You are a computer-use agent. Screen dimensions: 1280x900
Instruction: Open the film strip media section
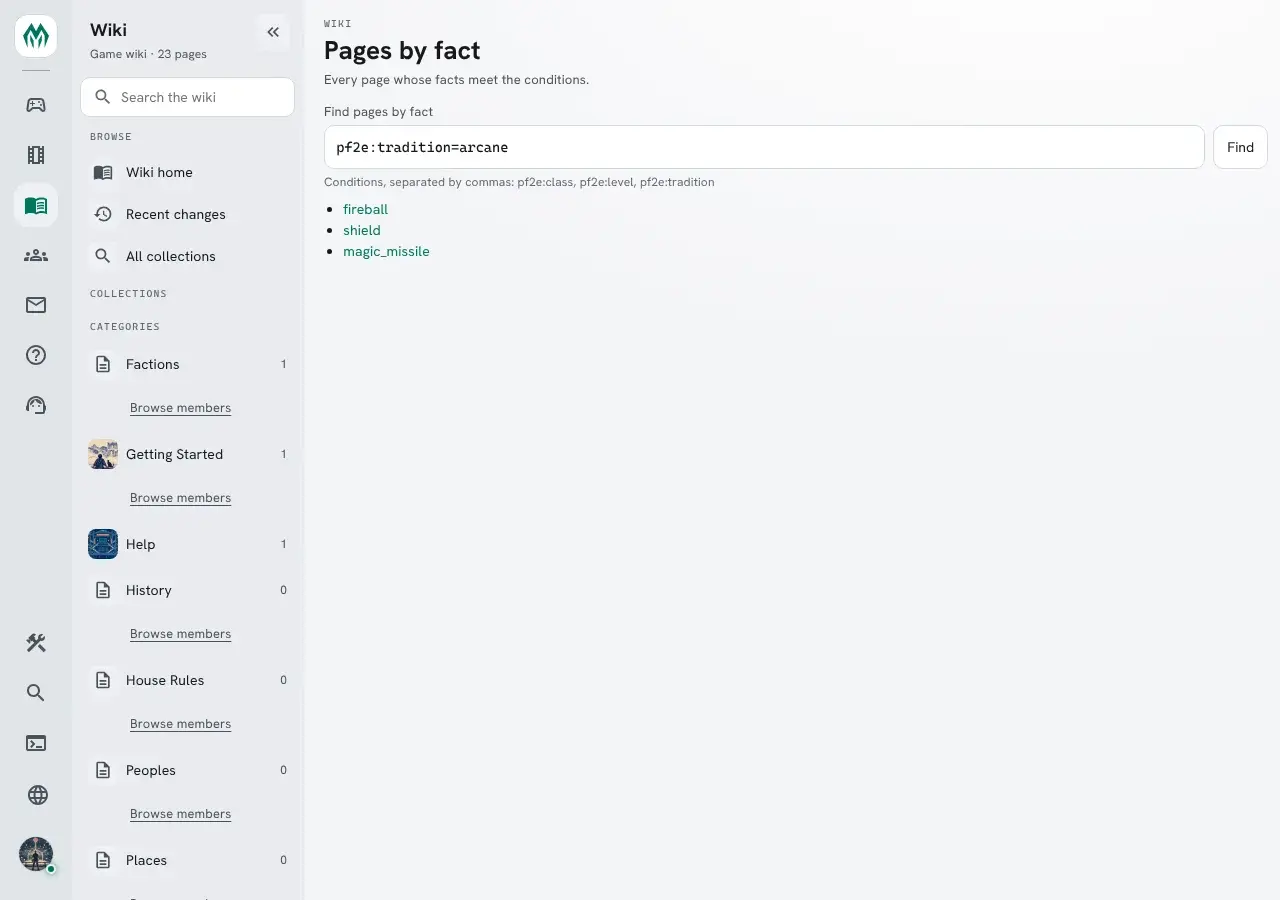(x=36, y=155)
